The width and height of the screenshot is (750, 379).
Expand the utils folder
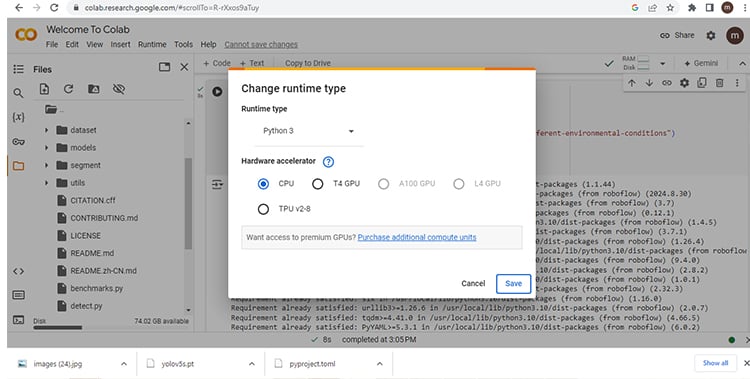pyautogui.click(x=46, y=183)
